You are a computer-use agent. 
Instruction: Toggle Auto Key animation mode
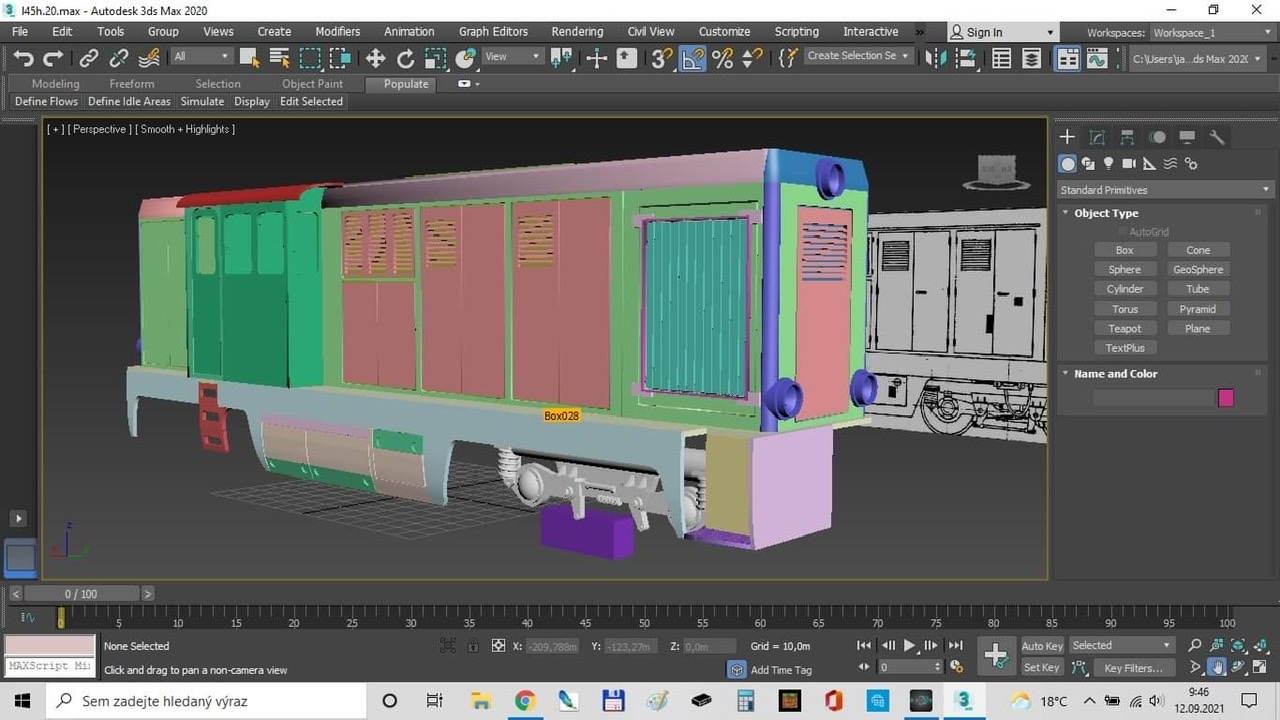coord(1041,646)
